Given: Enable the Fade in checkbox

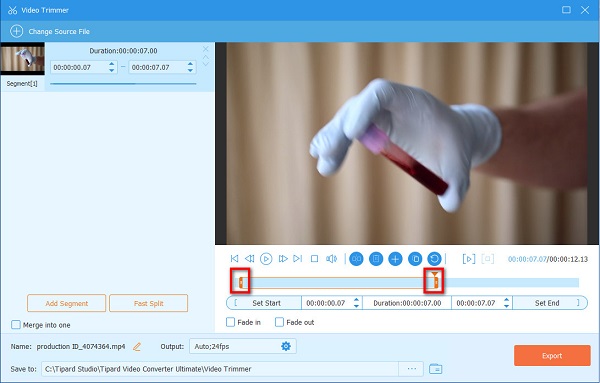Looking at the screenshot, I should coord(230,322).
